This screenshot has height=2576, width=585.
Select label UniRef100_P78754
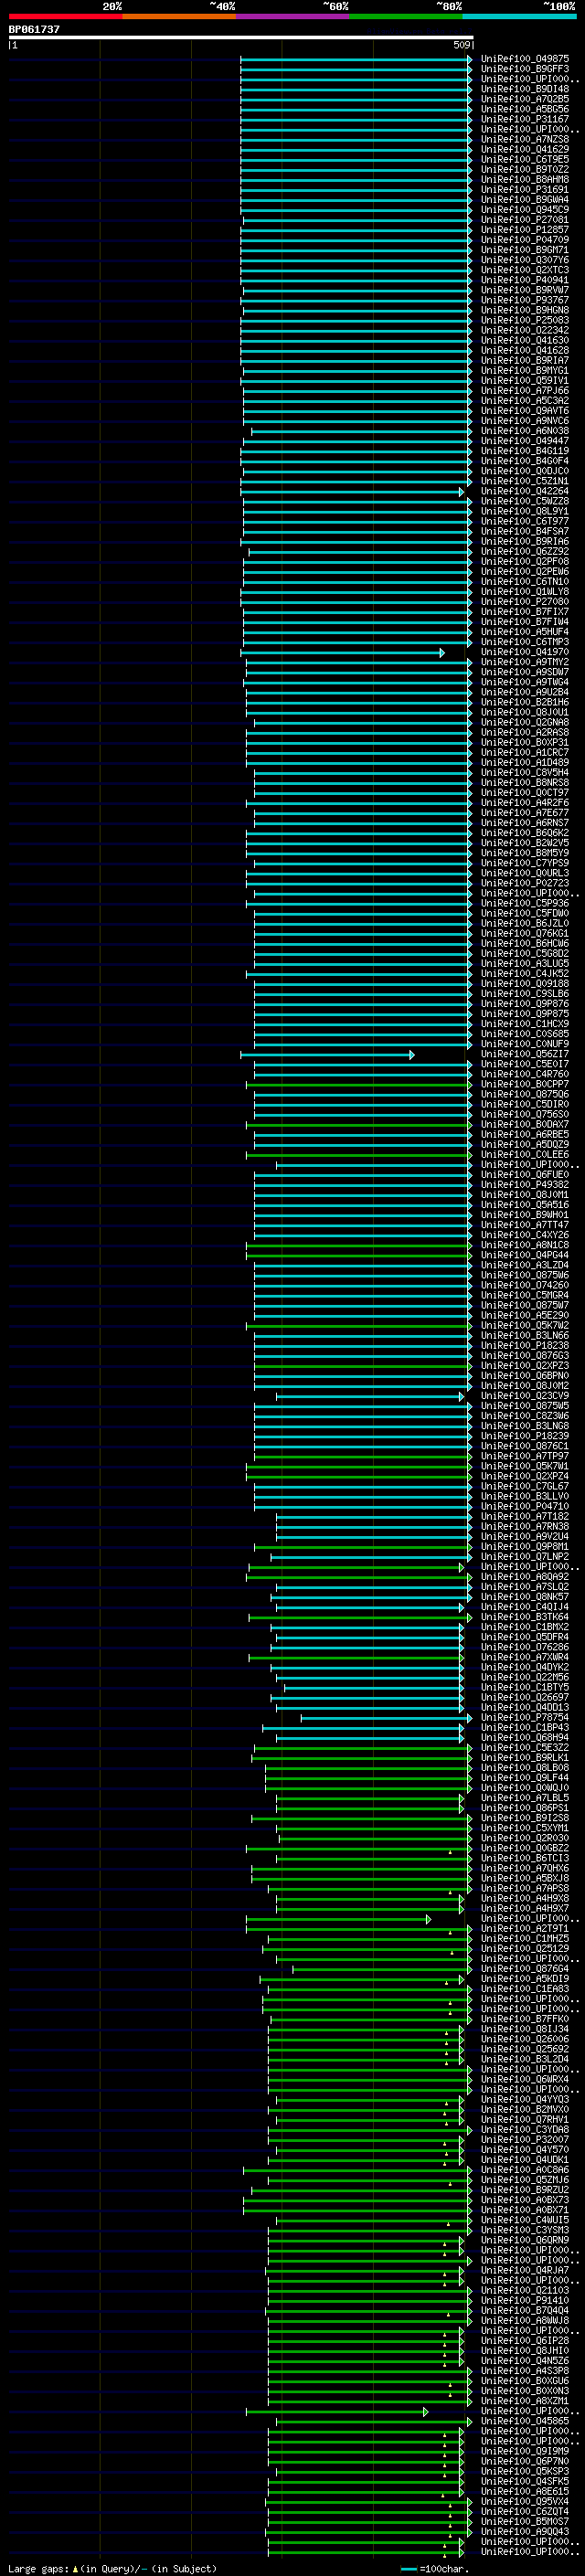coord(525,1718)
